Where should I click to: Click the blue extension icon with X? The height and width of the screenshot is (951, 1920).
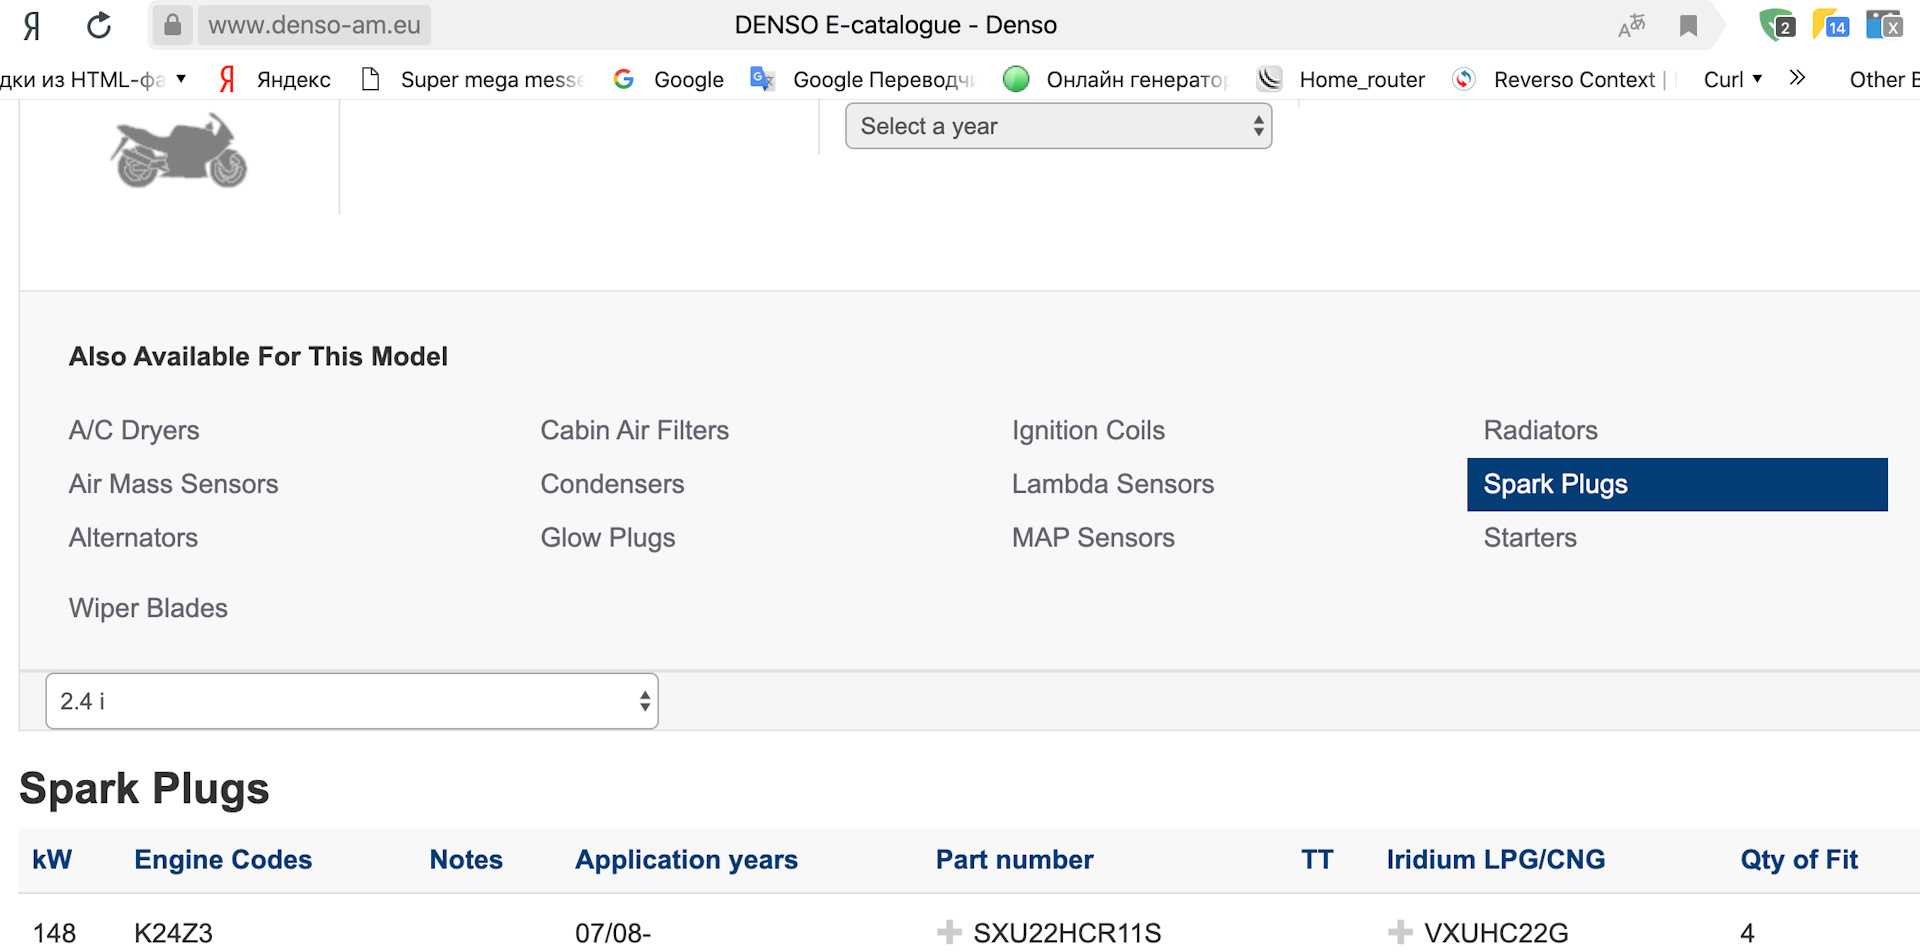1884,24
